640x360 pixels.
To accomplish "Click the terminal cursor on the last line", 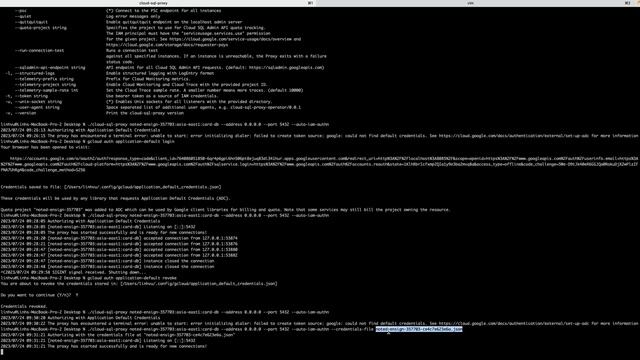I will click(x=2, y=352).
